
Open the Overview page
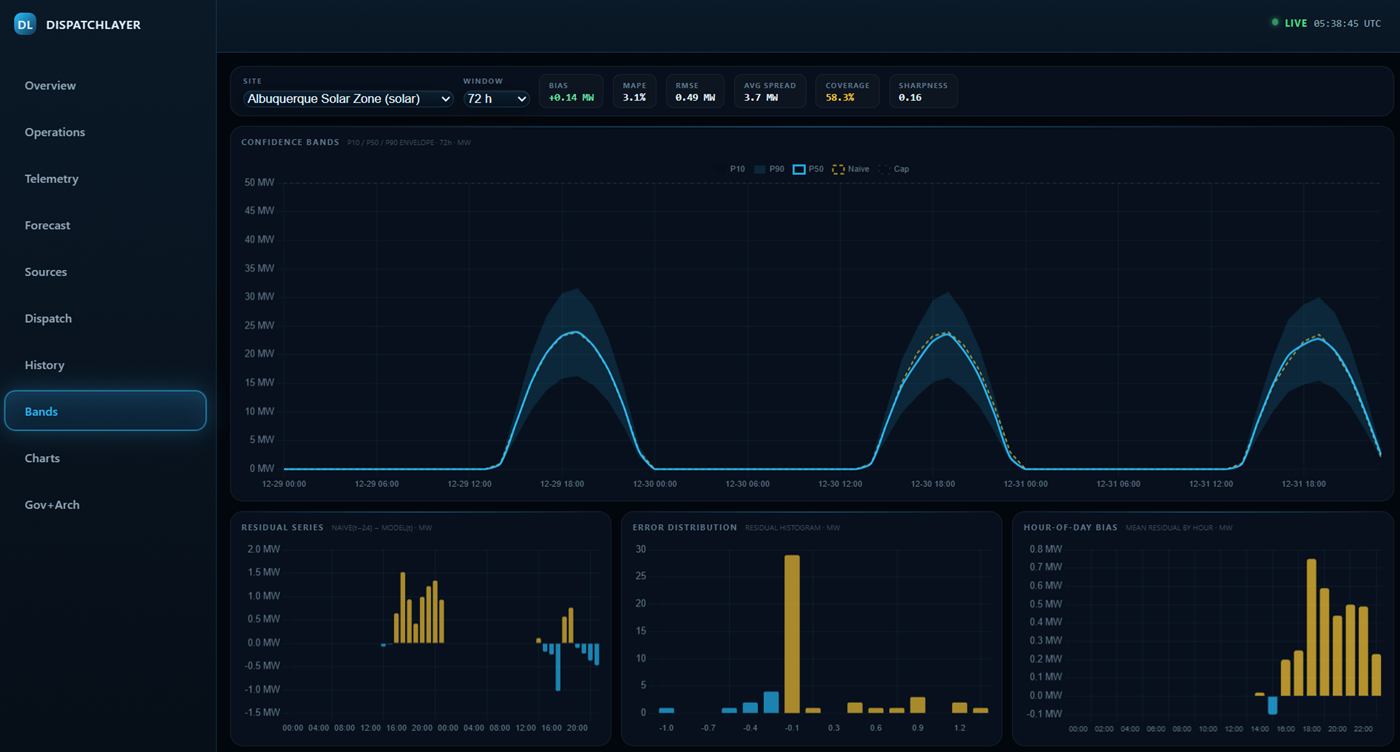tap(105, 86)
